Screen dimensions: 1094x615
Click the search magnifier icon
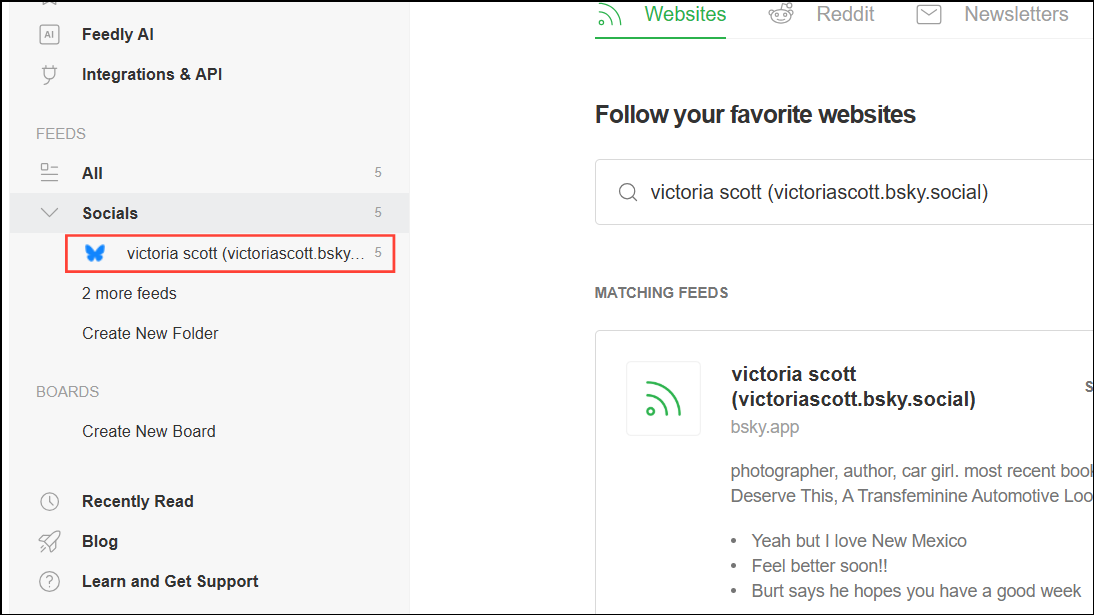628,192
